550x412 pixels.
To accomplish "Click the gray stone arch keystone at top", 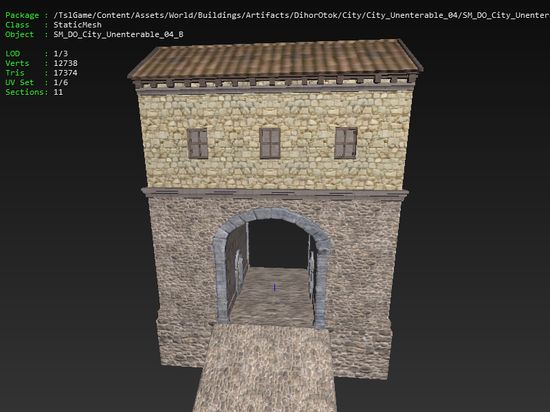I will [273, 214].
